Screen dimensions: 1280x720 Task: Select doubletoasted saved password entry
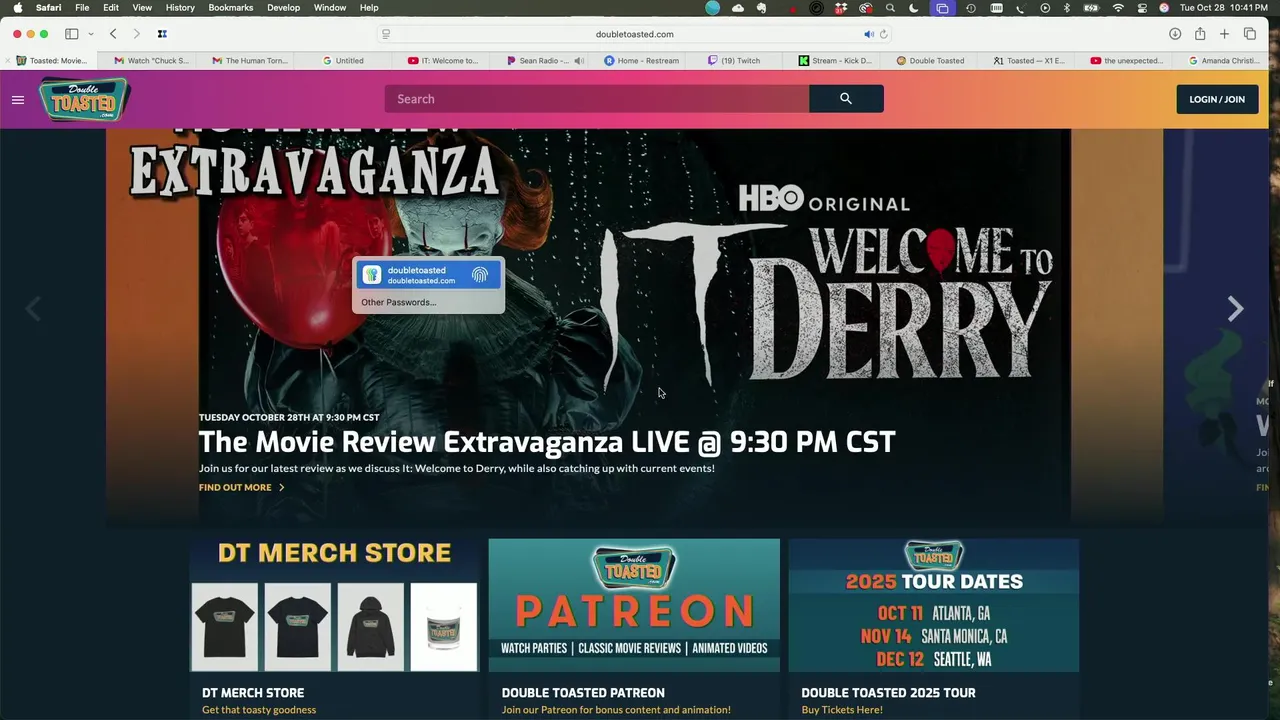point(428,275)
